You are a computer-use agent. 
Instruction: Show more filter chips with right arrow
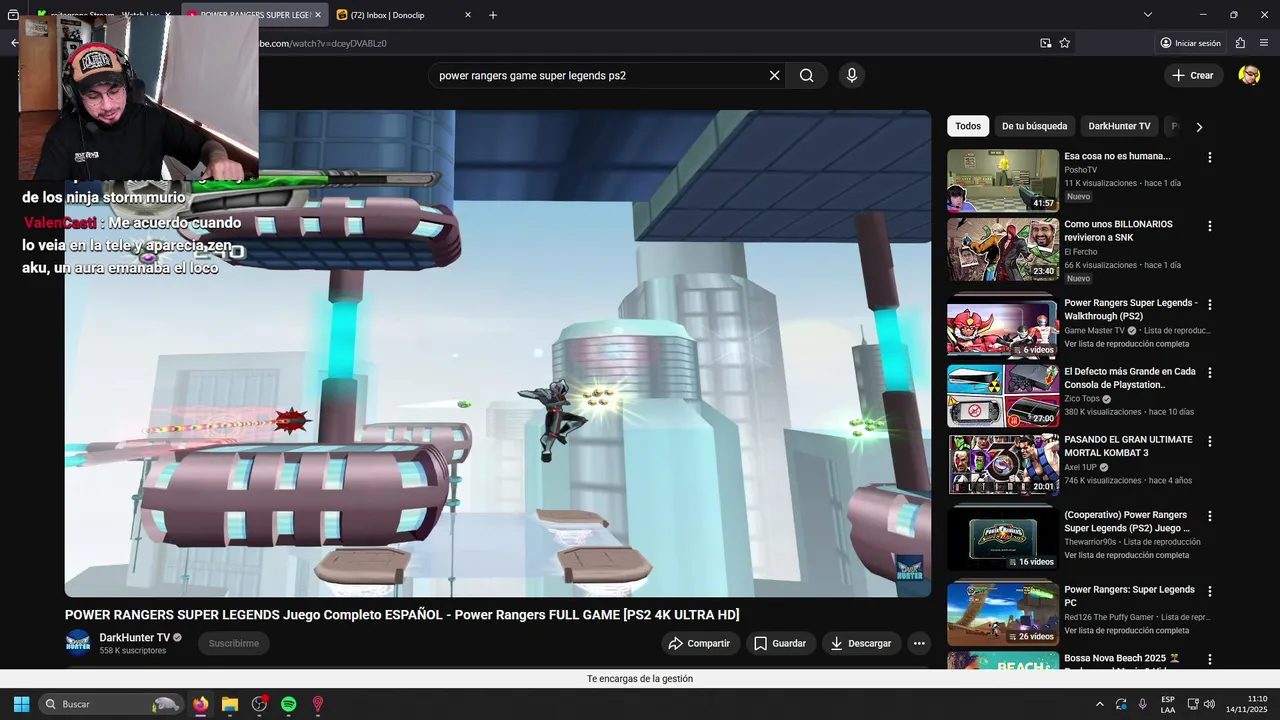[x=1199, y=127]
